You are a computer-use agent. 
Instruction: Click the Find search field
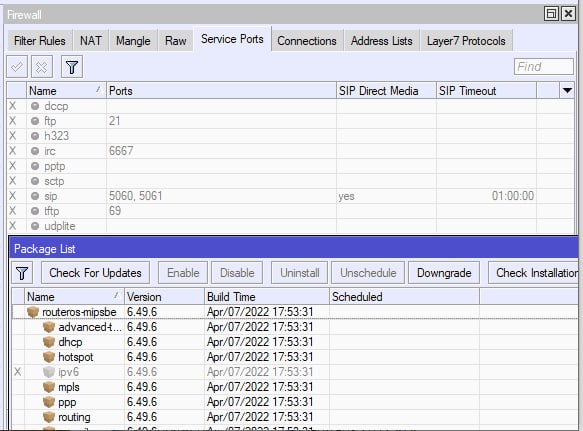click(x=544, y=67)
